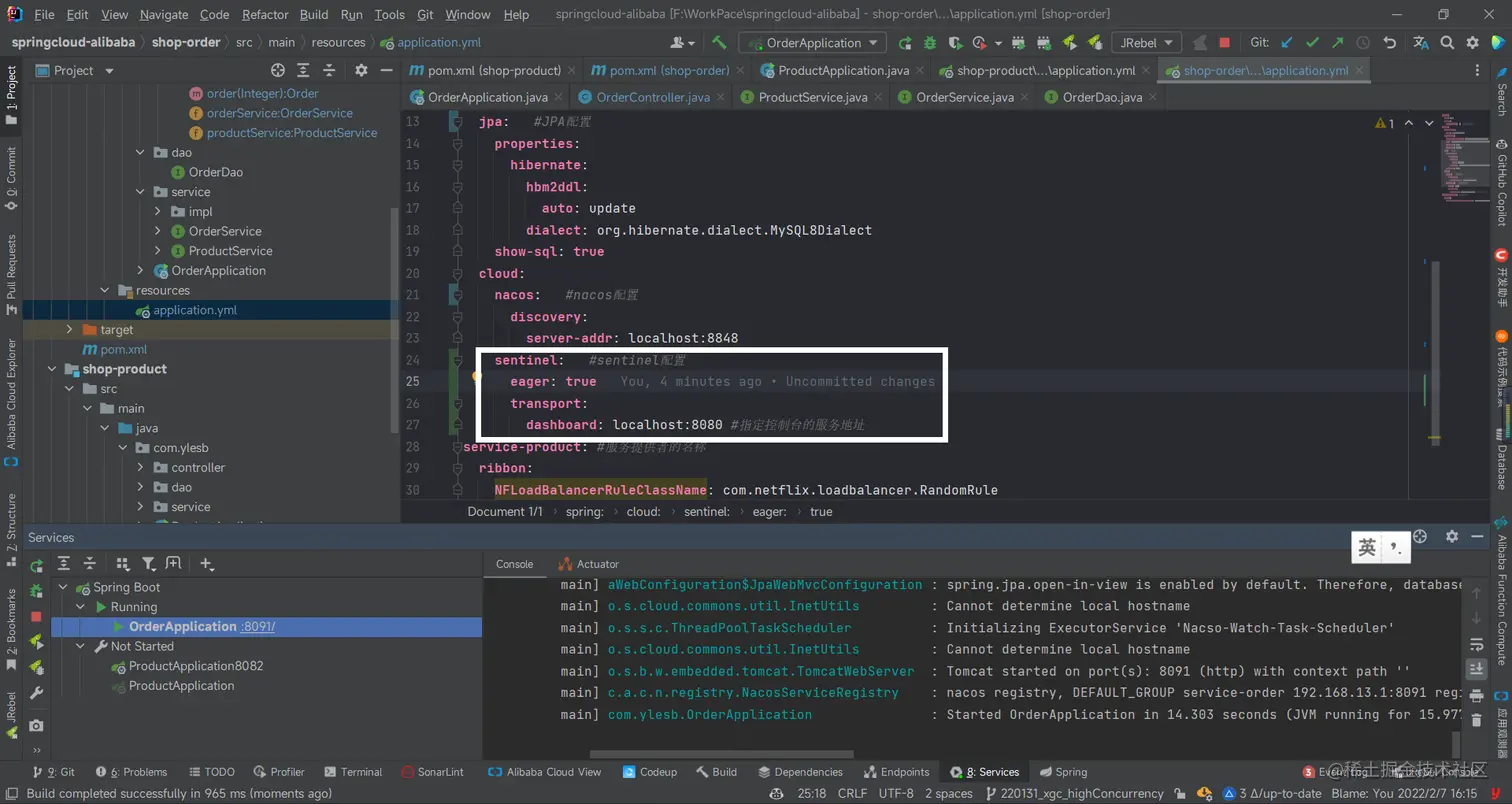Expand the impl folder in Project tree
This screenshot has width=1512, height=804.
point(158,212)
